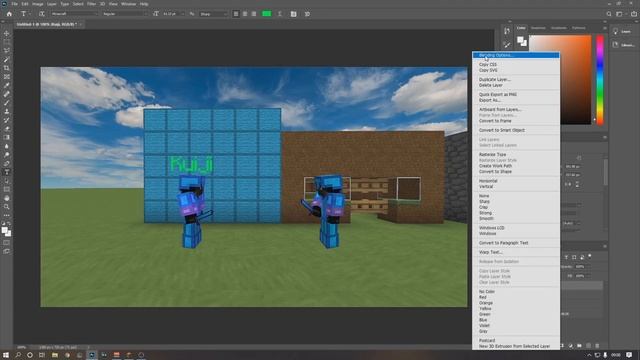Select the Rectangle shape tool
The height and width of the screenshot is (360, 640).
point(7,189)
